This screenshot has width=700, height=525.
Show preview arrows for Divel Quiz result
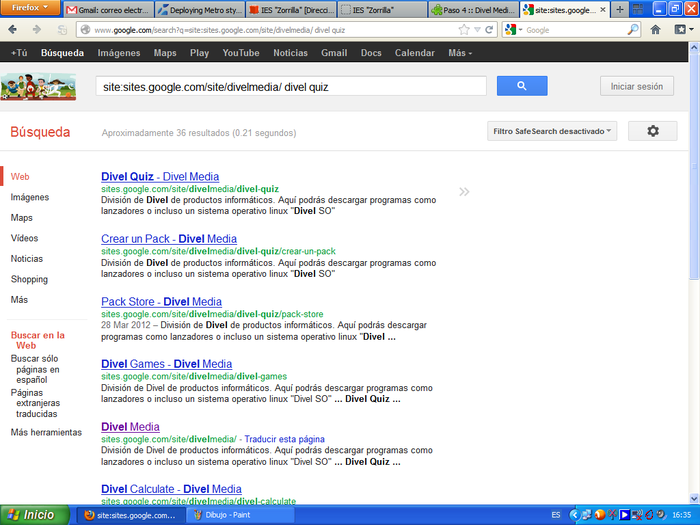coord(464,192)
